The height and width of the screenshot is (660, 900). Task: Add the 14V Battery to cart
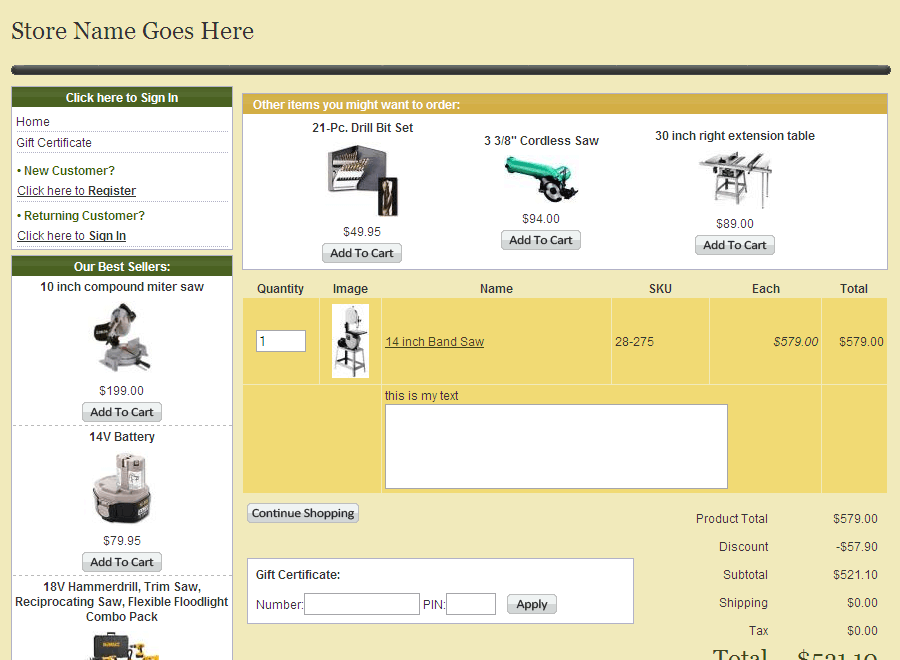pos(122,562)
